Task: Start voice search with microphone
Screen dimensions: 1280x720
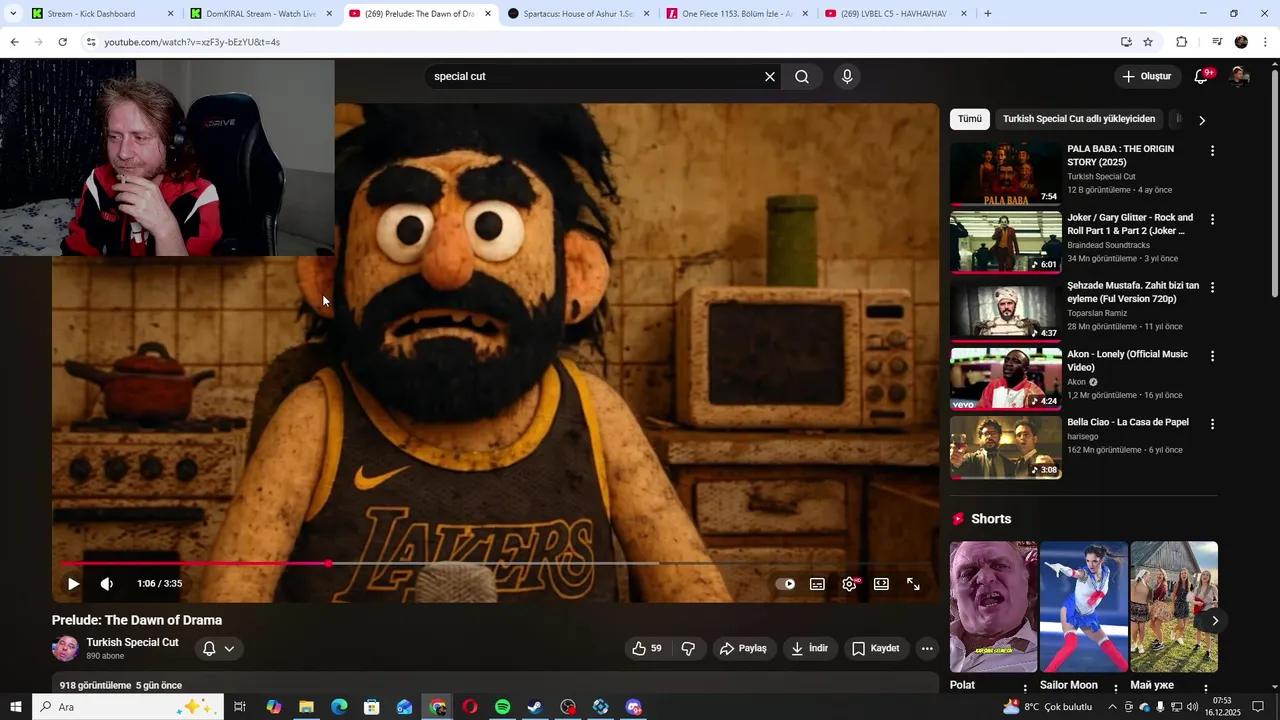Action: click(x=847, y=77)
